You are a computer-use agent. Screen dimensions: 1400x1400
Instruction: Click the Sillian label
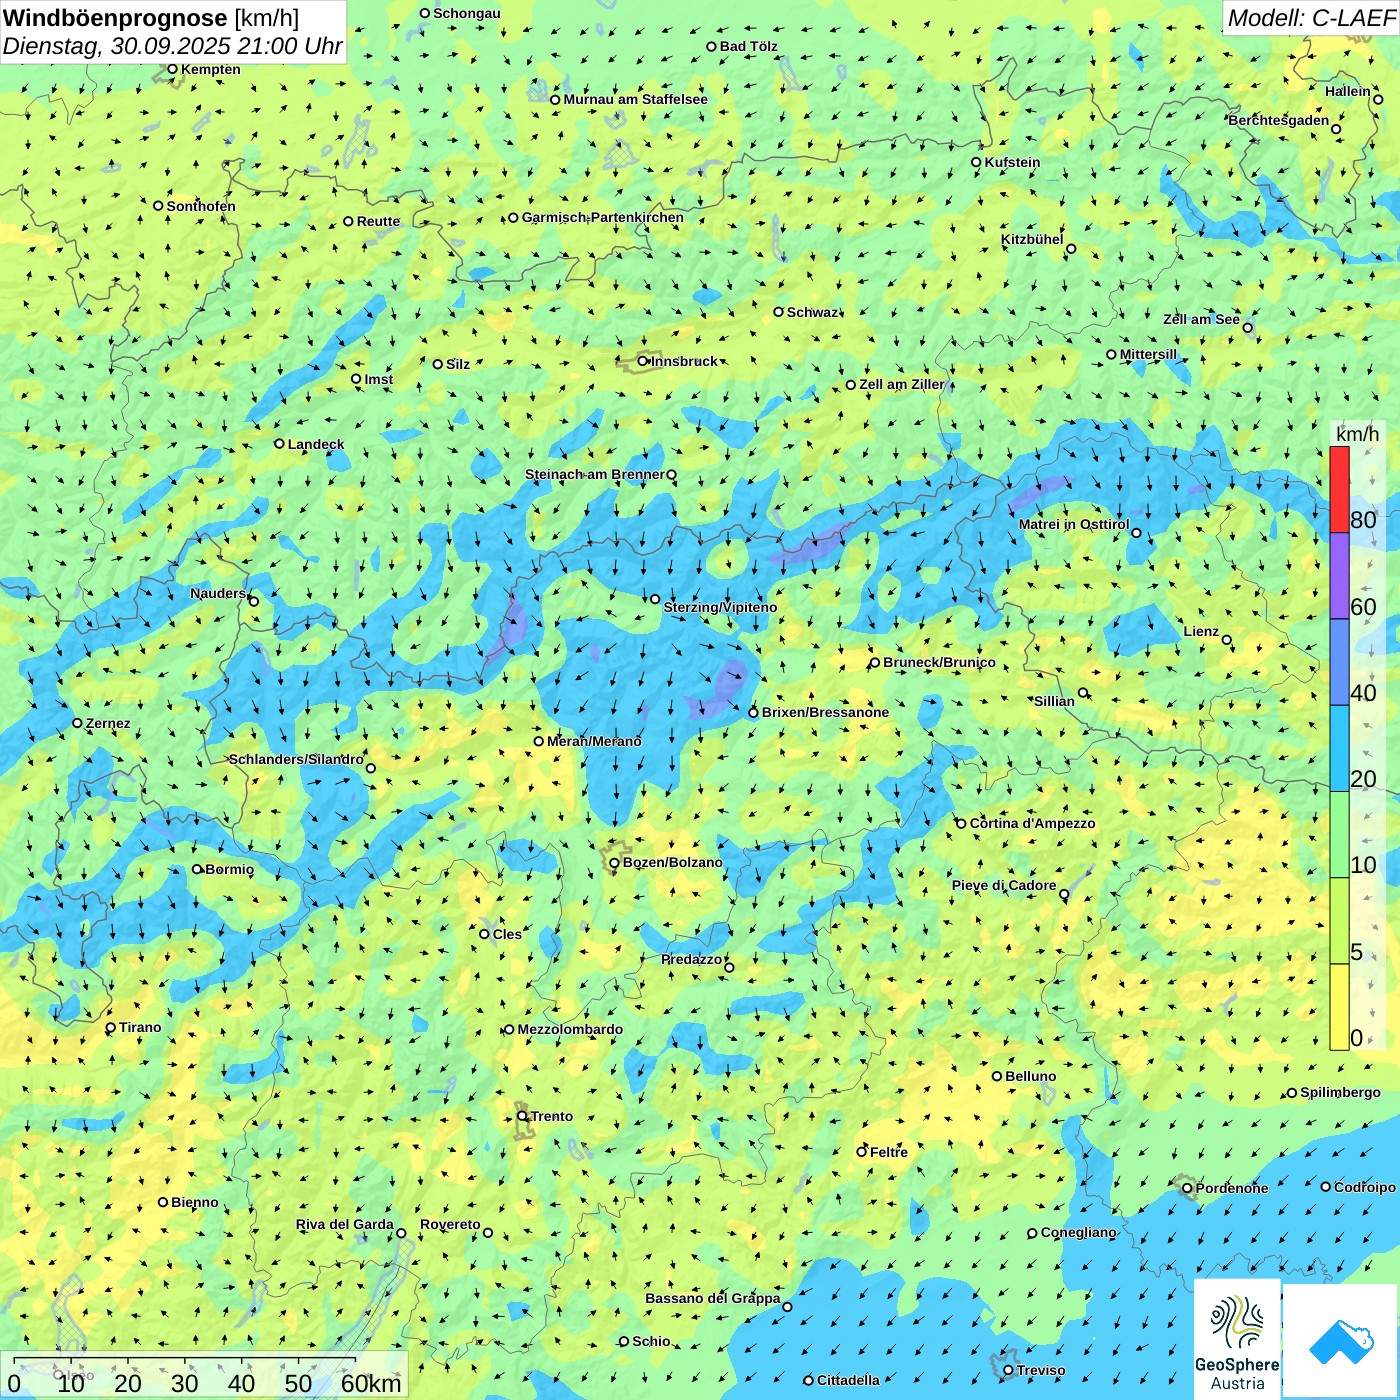1054,701
